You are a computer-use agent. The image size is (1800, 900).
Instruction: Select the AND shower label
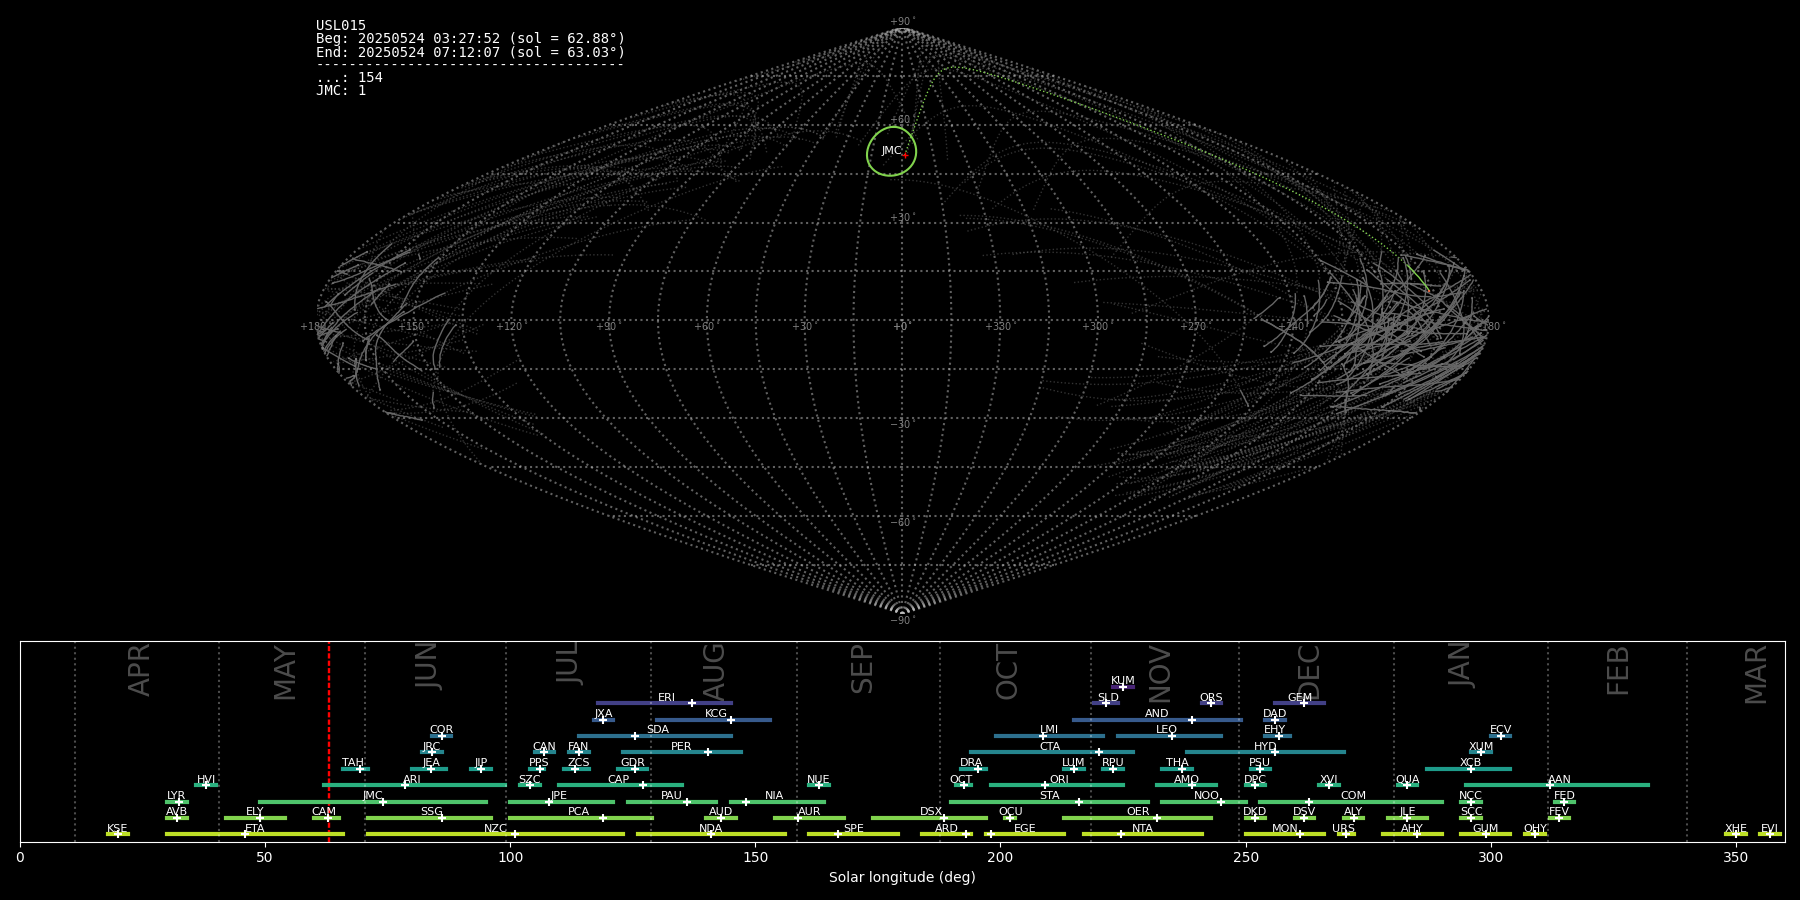[x=1157, y=714]
